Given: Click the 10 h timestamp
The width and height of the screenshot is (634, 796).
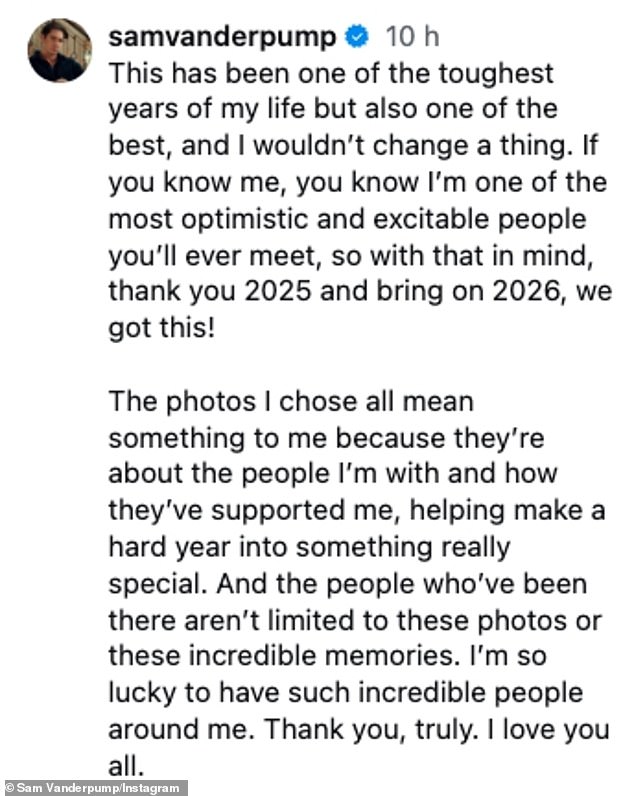Looking at the screenshot, I should point(412,37).
